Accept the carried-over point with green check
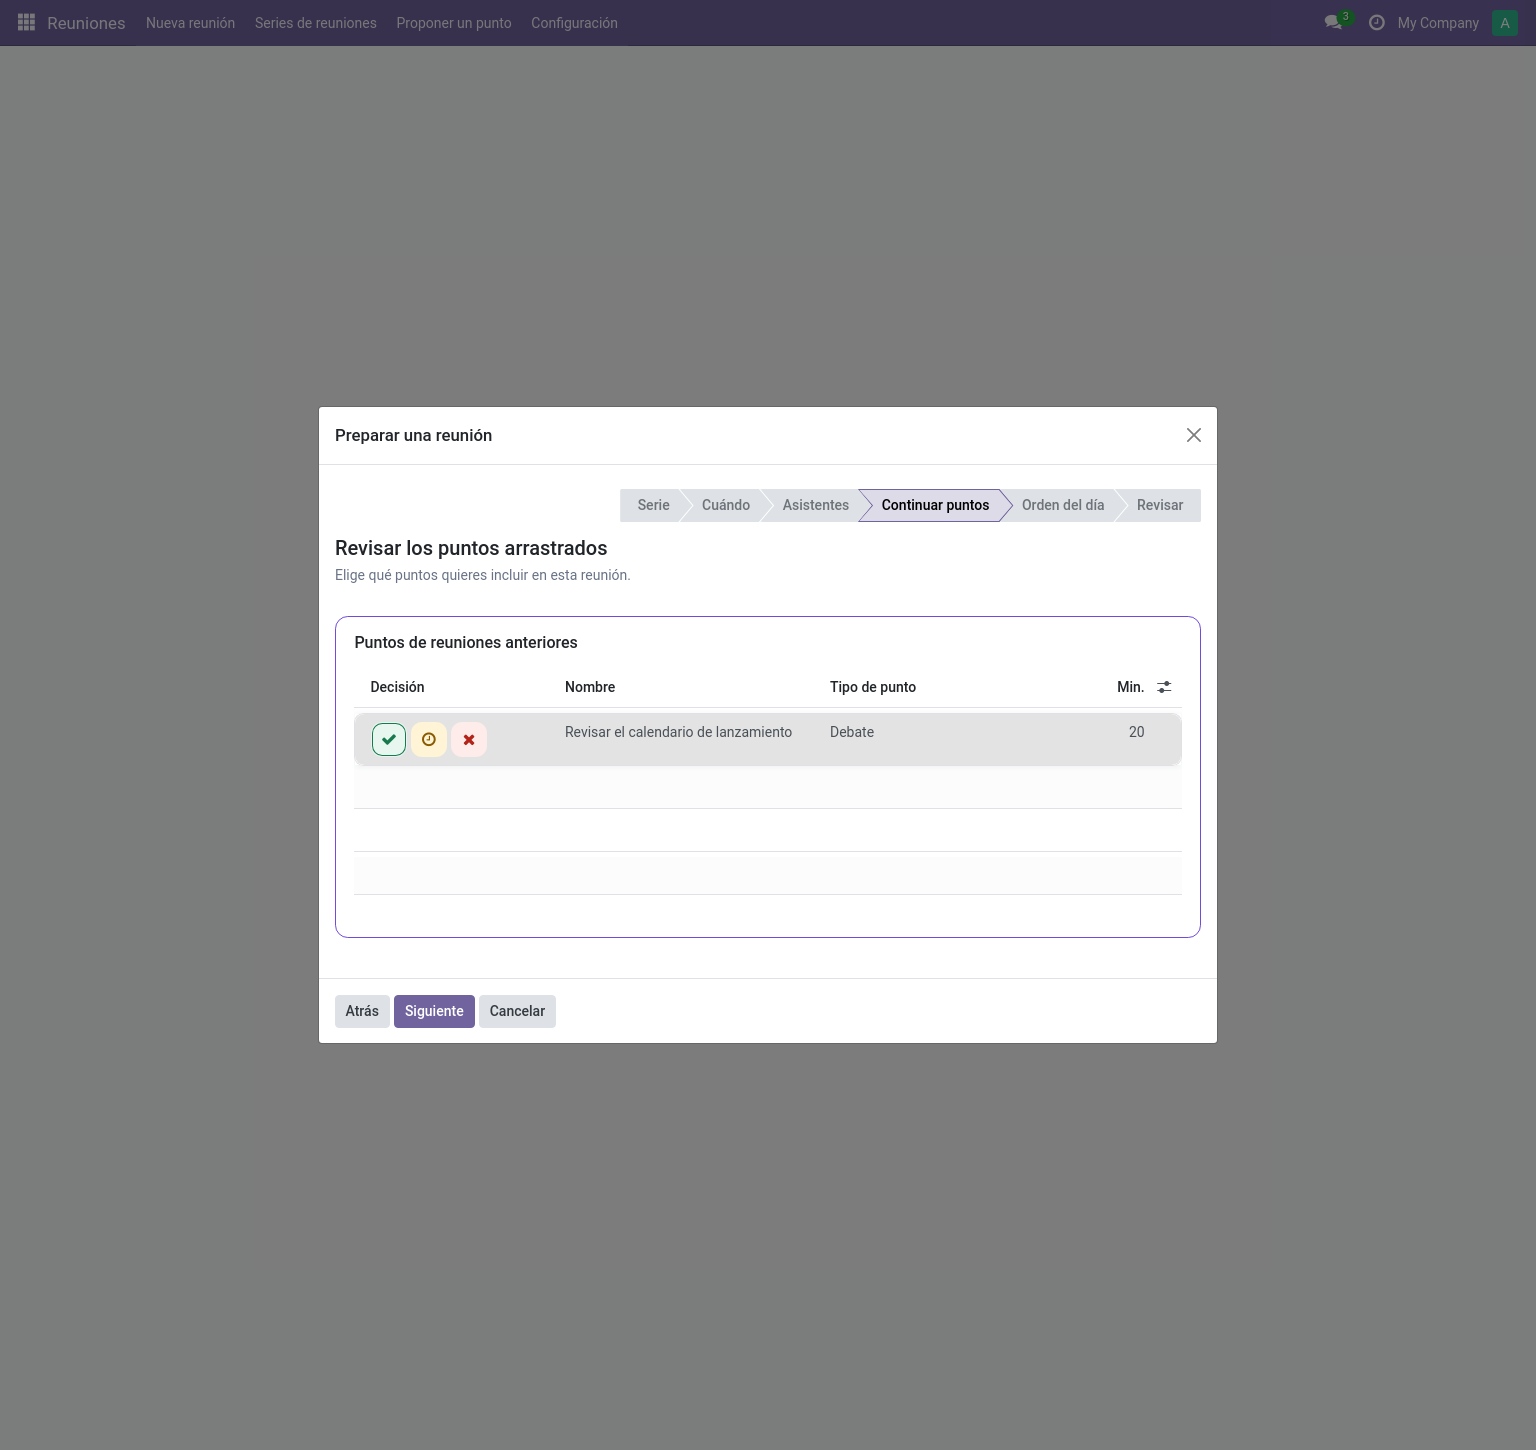 pos(389,739)
